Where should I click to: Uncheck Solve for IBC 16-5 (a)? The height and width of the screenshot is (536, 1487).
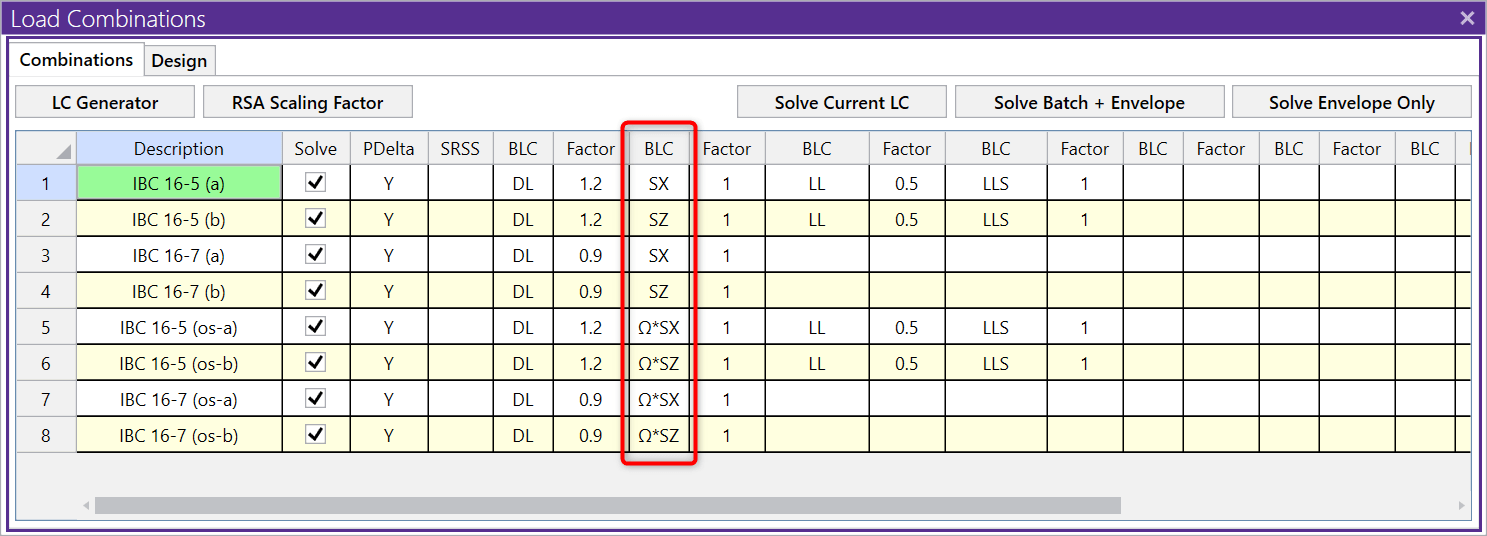[316, 183]
